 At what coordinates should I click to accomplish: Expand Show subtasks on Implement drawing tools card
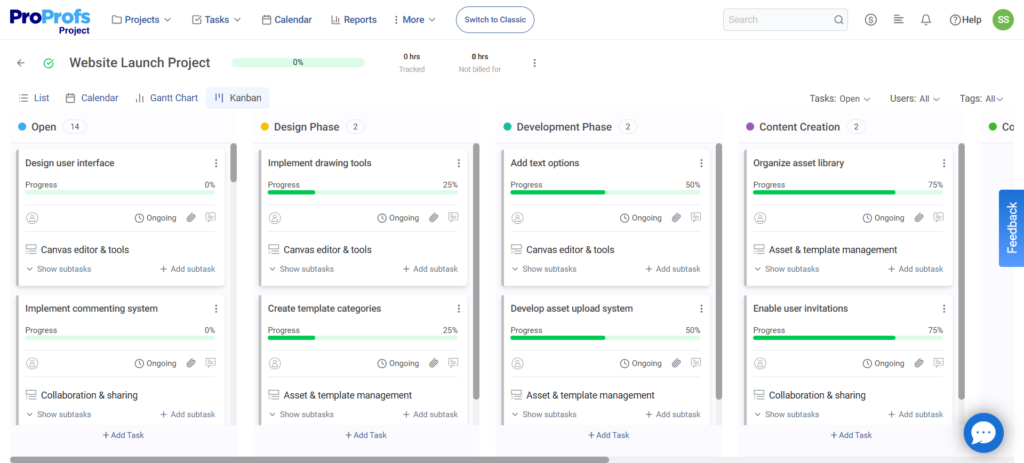[x=301, y=269]
